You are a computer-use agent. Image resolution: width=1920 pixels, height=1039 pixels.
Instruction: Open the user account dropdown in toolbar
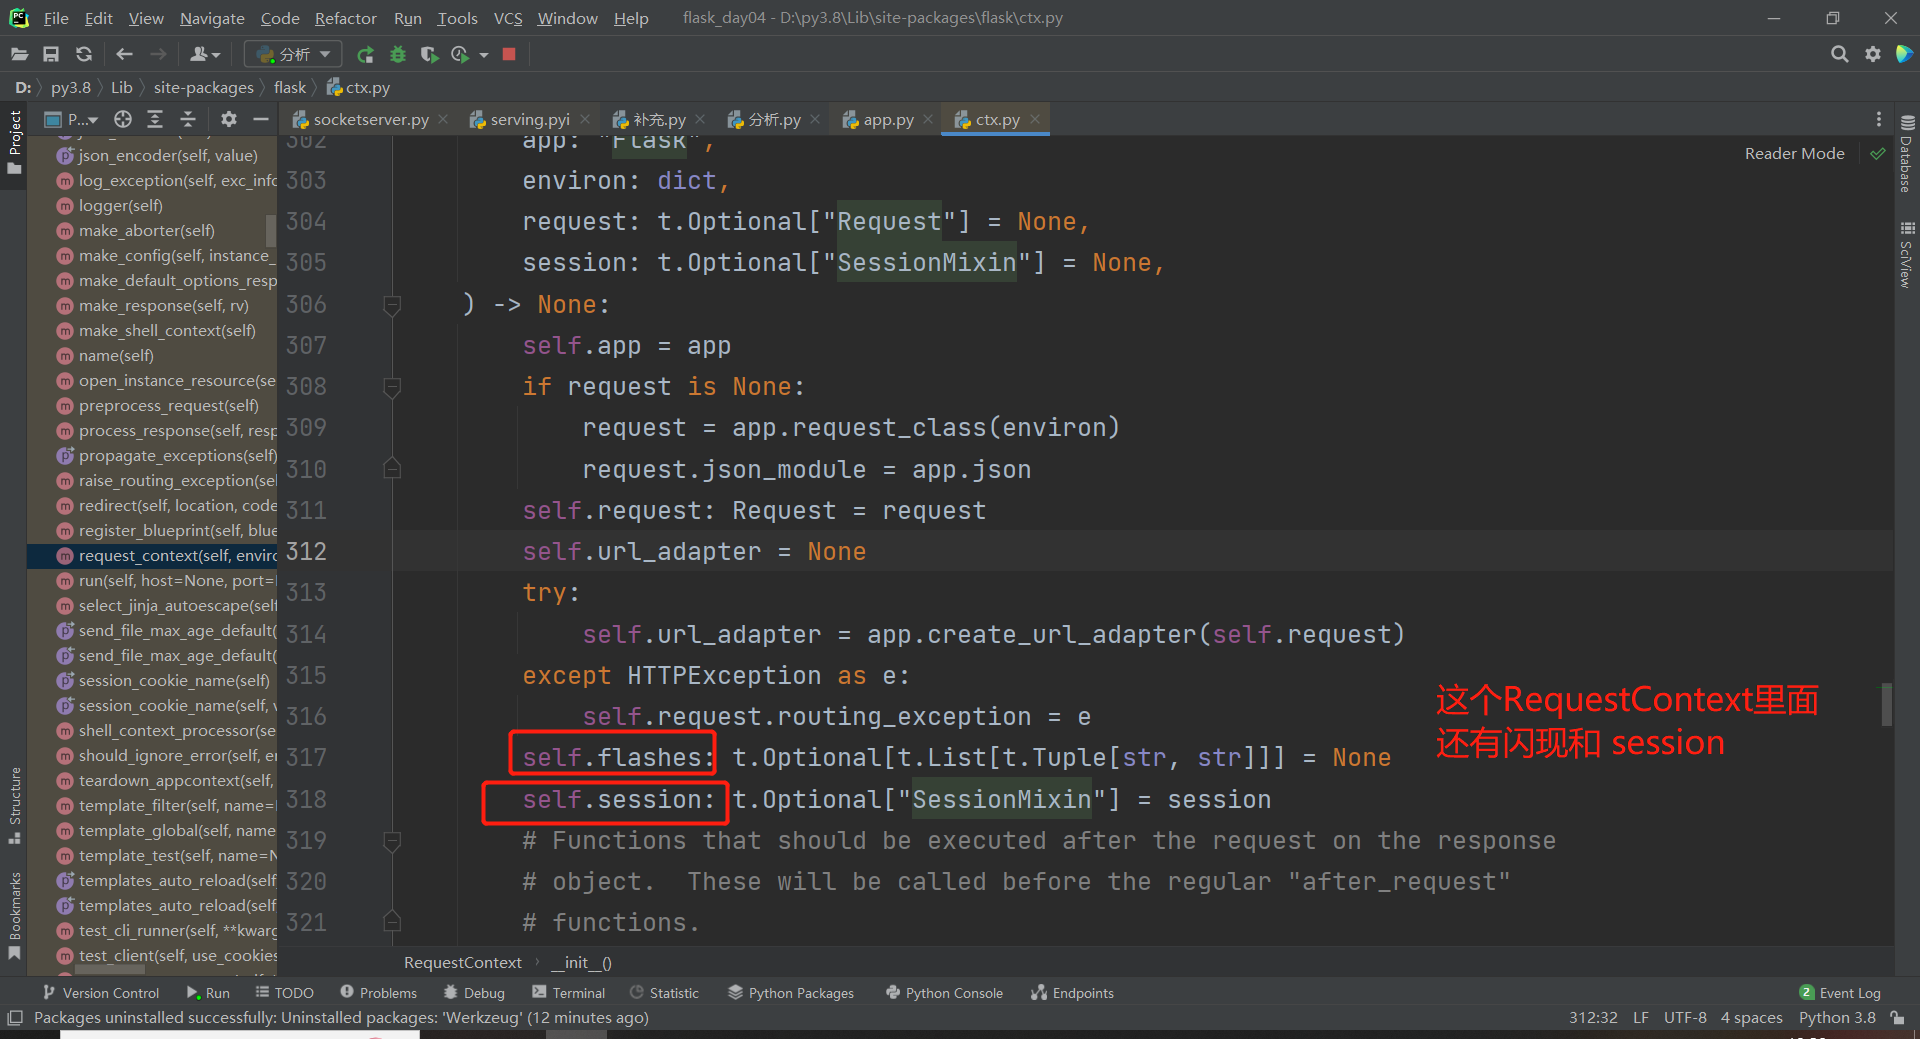coord(205,54)
